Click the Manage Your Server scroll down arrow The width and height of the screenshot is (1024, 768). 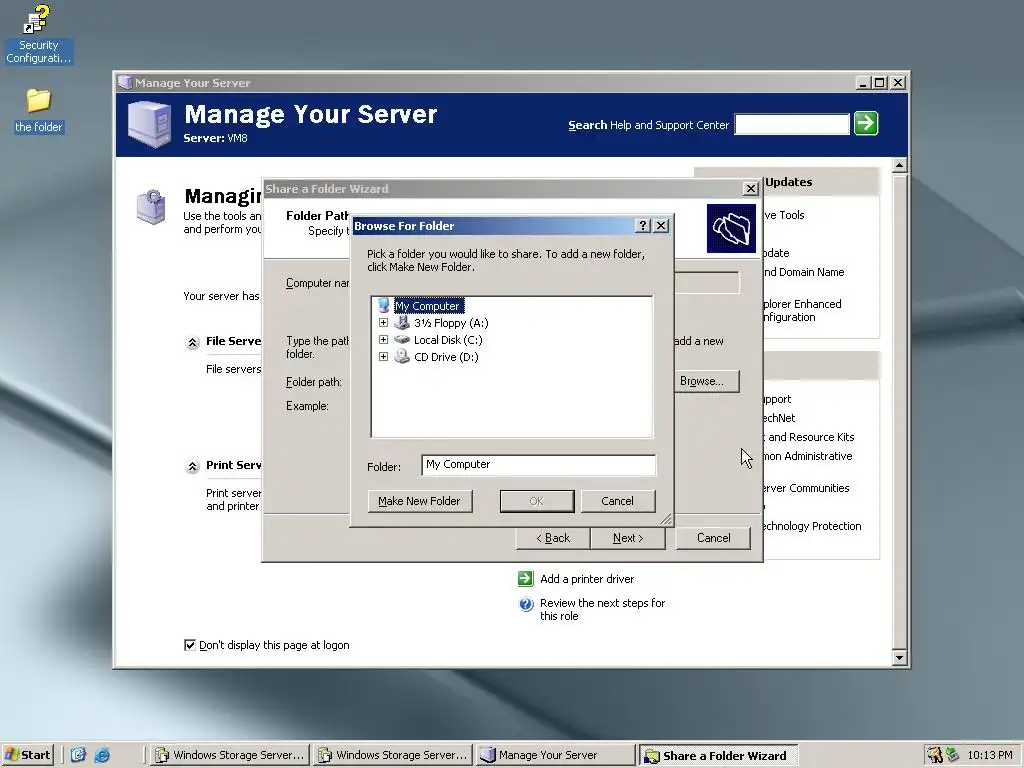(899, 658)
